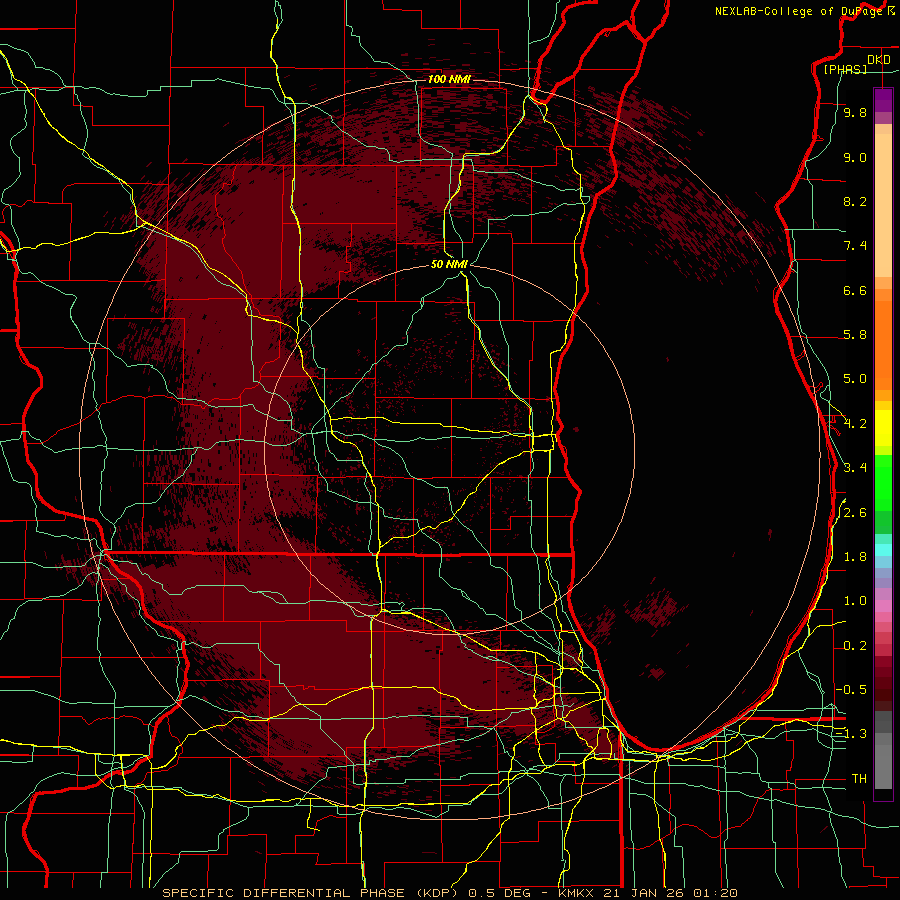Click the 5.8 value on the color scale
The image size is (900, 900).
pos(855,335)
